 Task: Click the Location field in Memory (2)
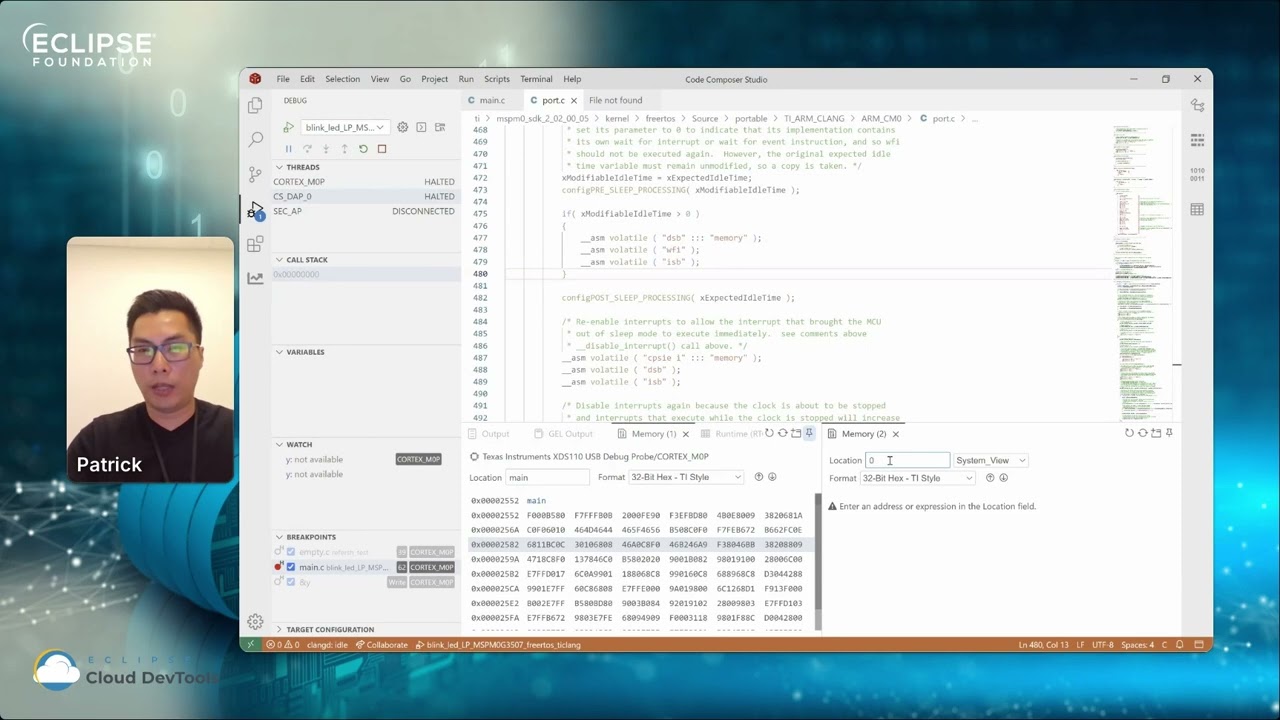(907, 460)
